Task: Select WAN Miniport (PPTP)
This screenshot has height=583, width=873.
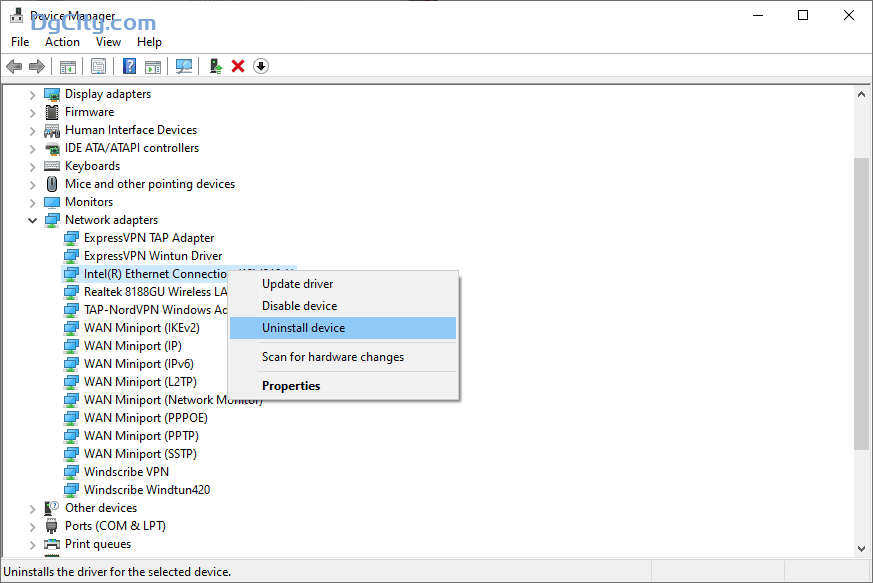Action: [141, 436]
